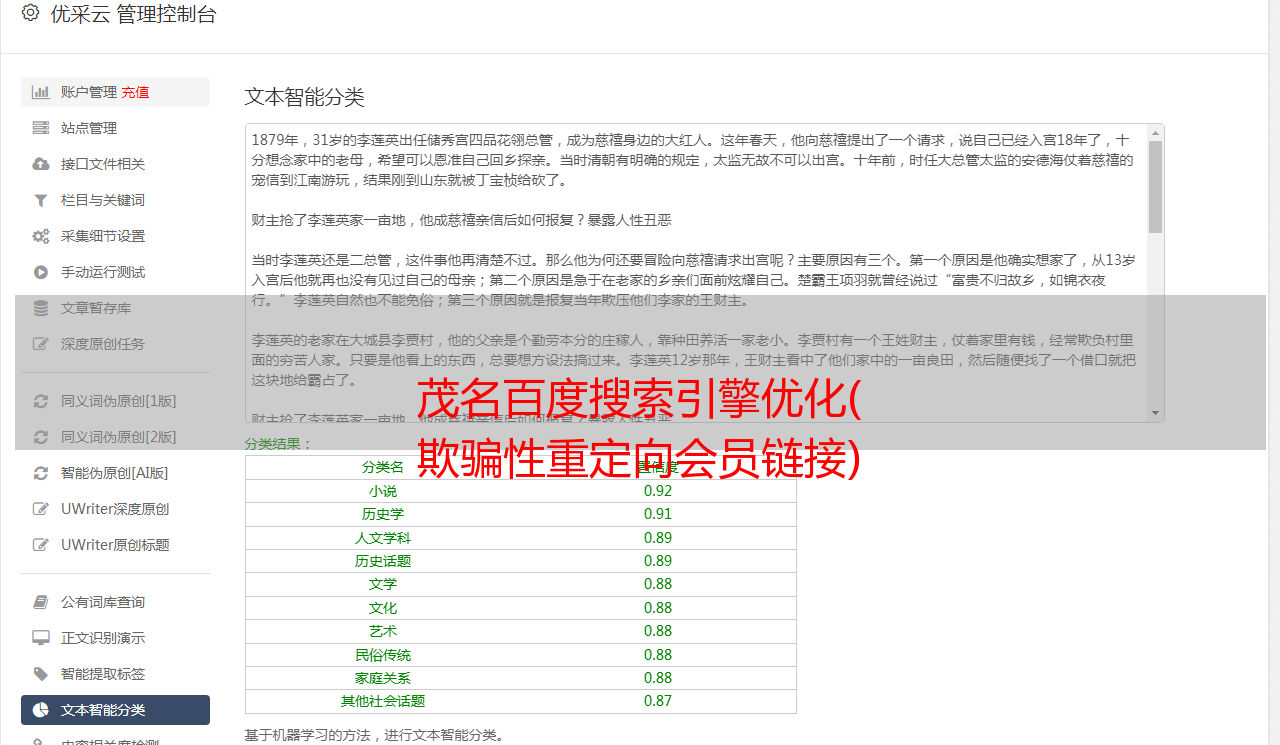Click the 人文学科 category cell
Screen dimensions: 1280x745
point(383,538)
